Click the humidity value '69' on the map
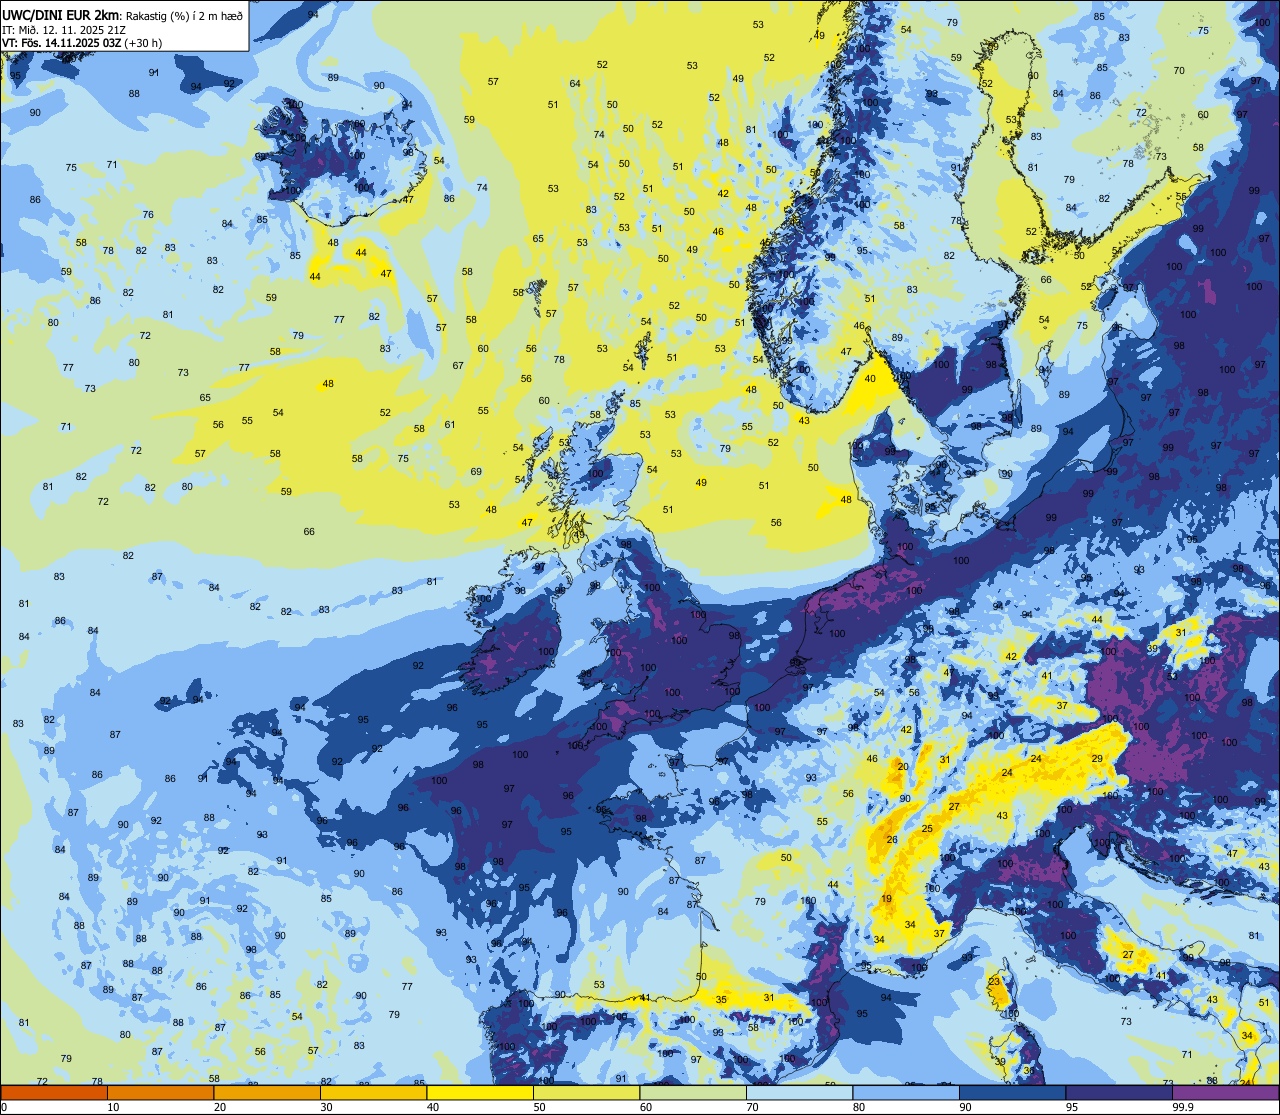The height and width of the screenshot is (1115, 1280). pos(476,471)
